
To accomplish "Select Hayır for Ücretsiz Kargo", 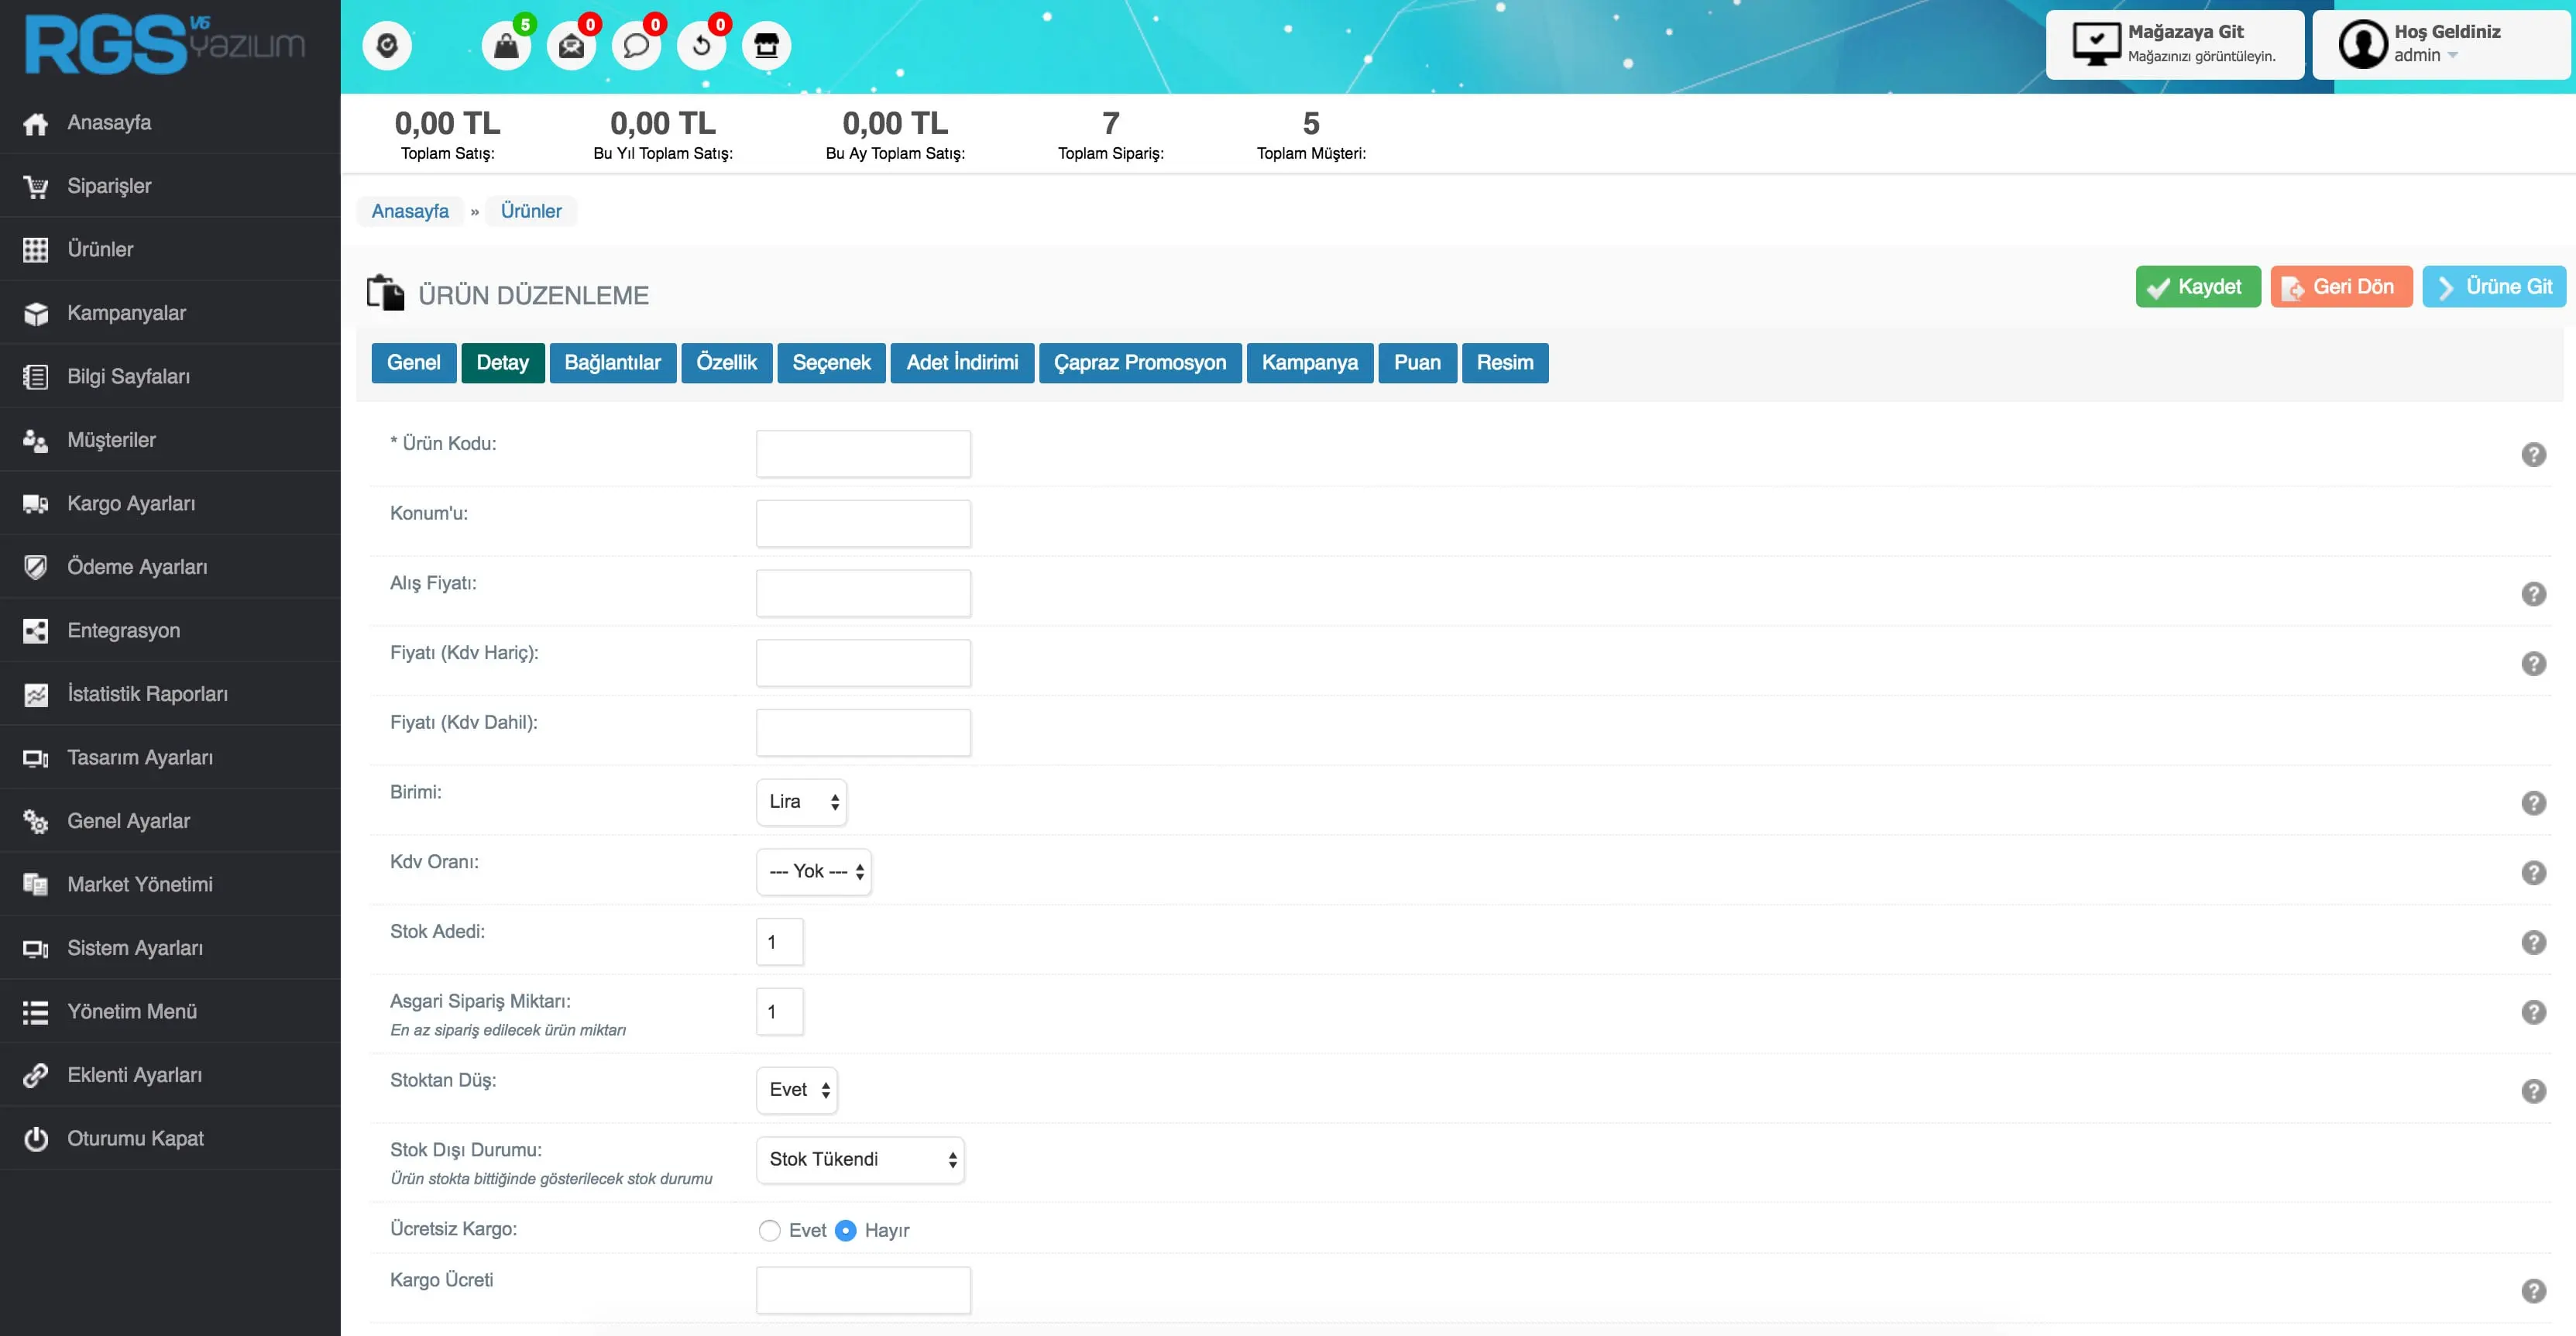I will pos(845,1230).
